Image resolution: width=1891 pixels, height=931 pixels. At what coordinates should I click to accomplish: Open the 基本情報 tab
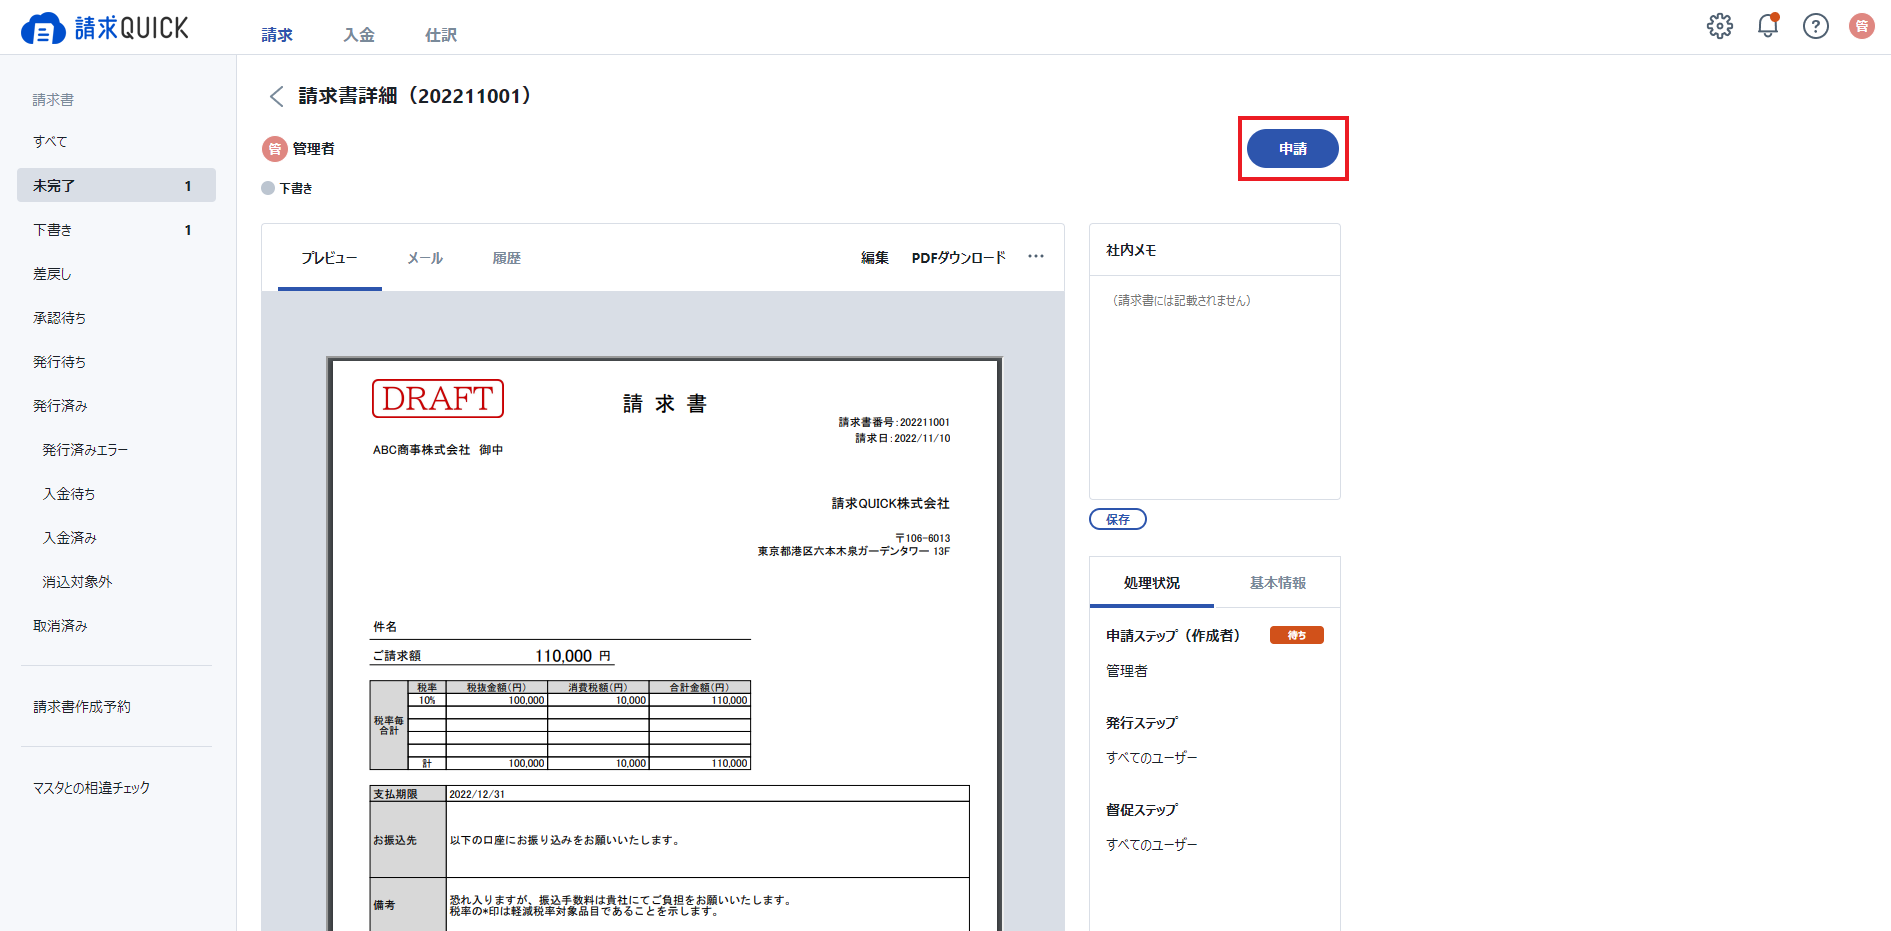pyautogui.click(x=1277, y=583)
